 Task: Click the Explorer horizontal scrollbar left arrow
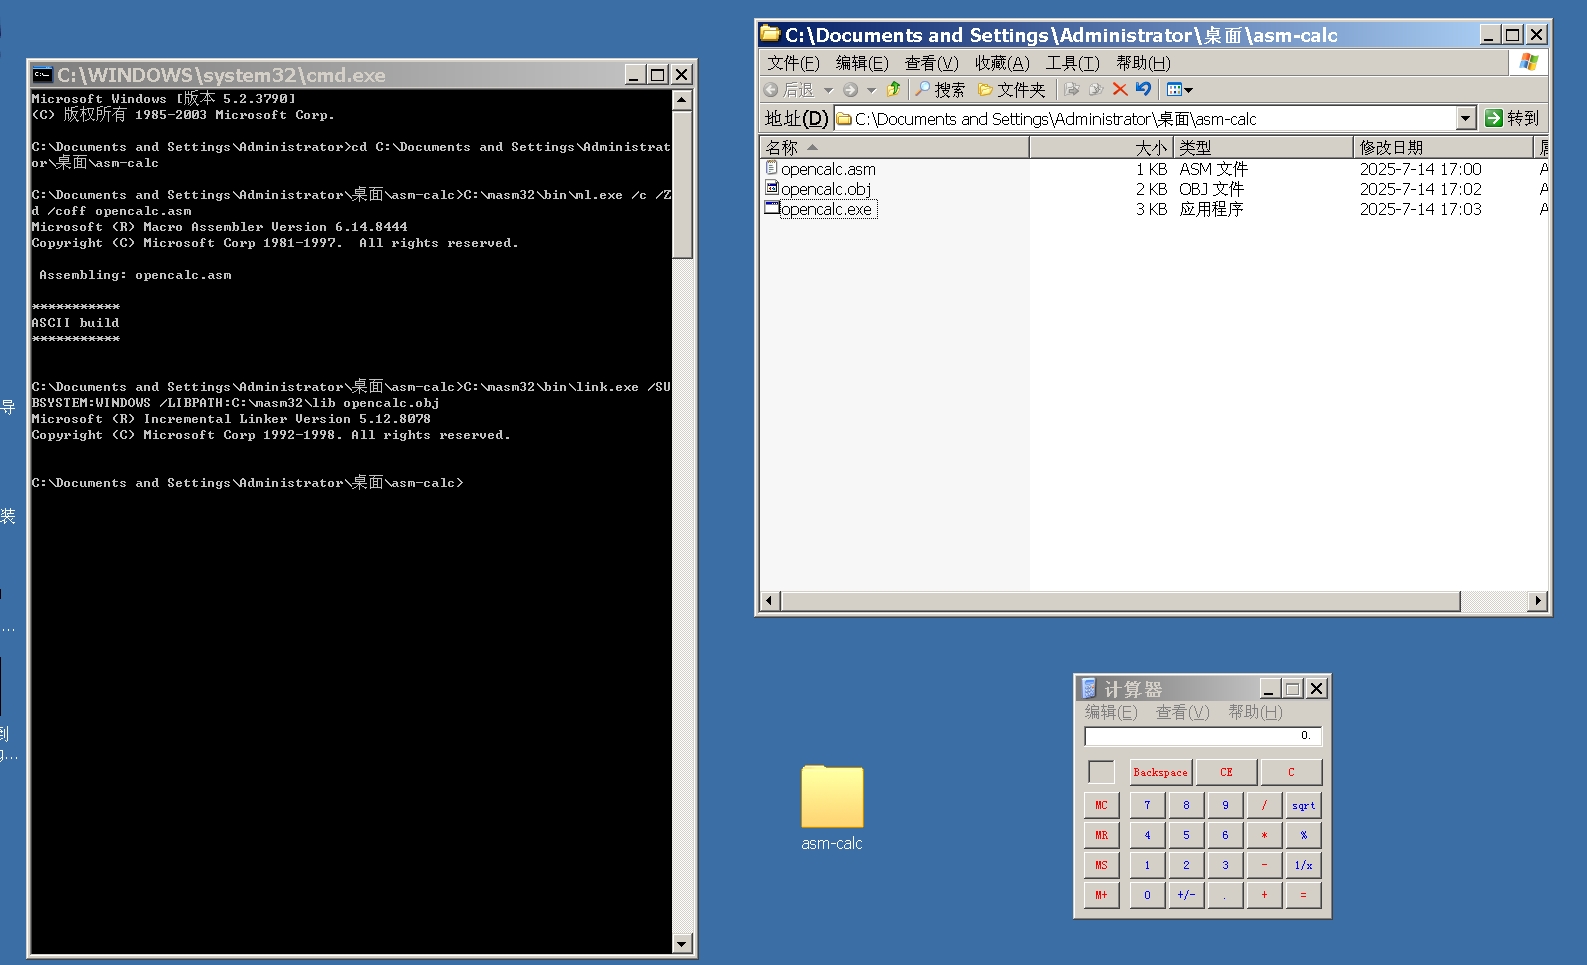[x=769, y=601]
